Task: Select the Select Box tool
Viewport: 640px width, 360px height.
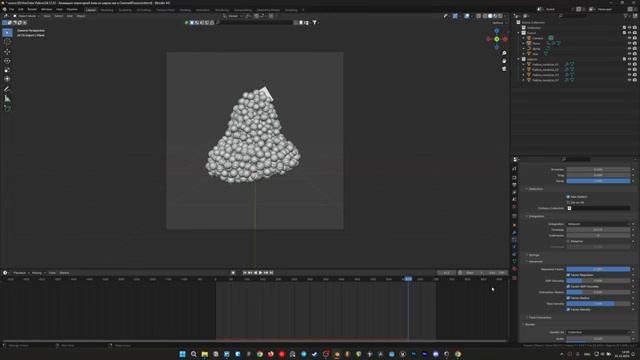Action: [x=7, y=33]
